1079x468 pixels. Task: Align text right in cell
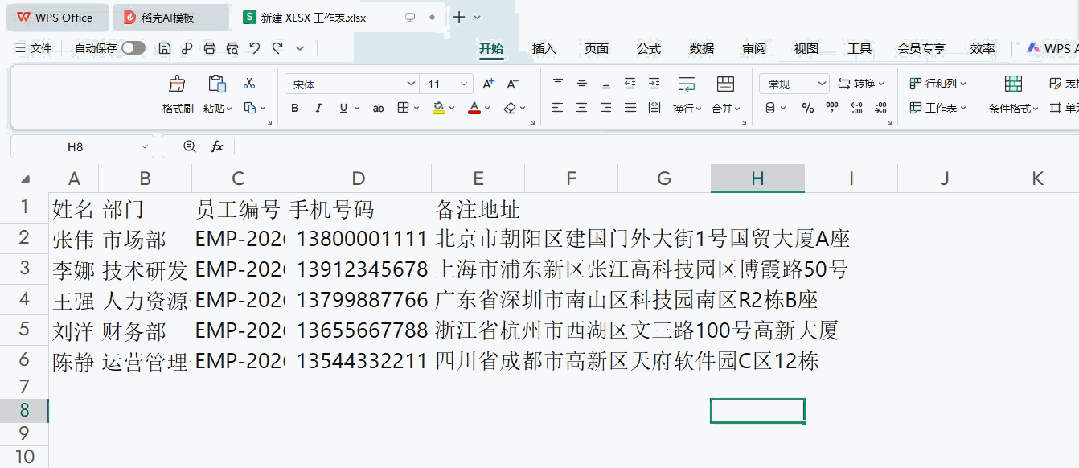tap(606, 107)
